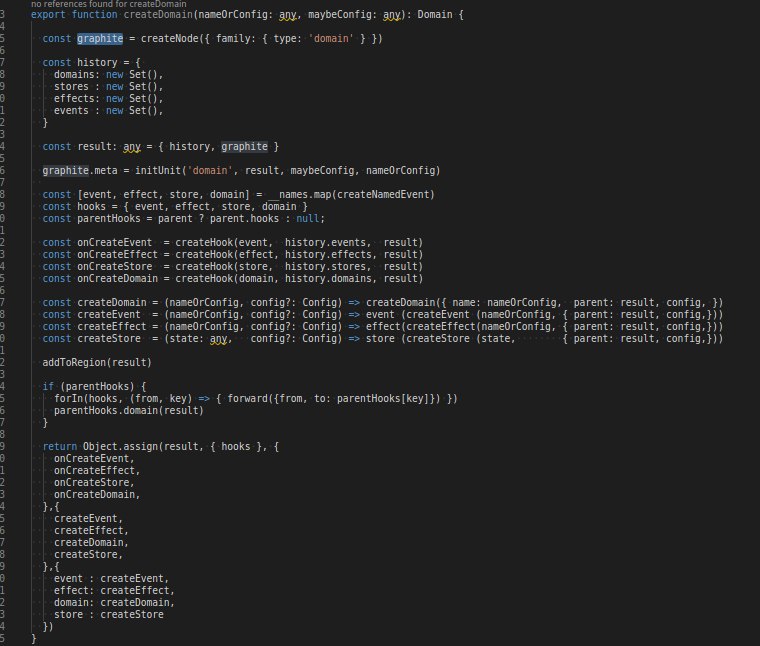The width and height of the screenshot is (760, 646).
Task: Click "createStore" in "const createStore =" line
Action: coord(109,338)
